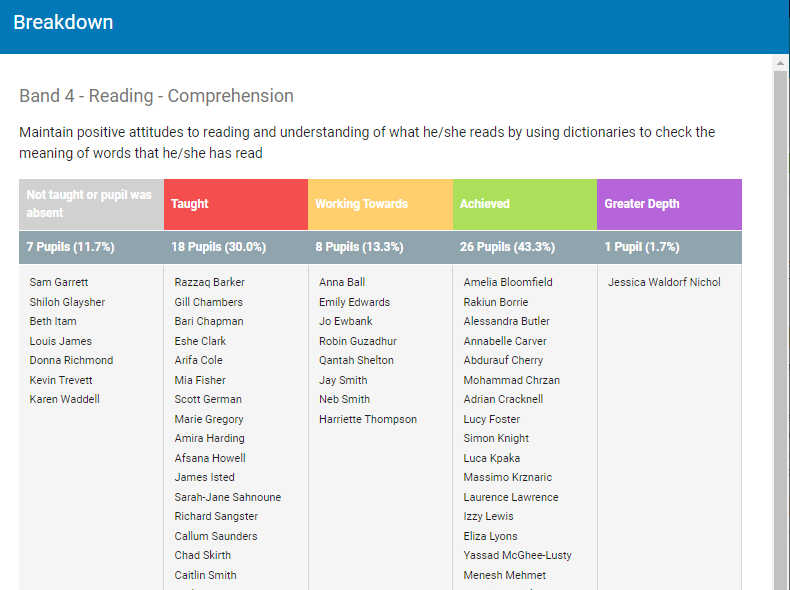Select pupil Shiloh Glaysher
Viewport: 790px width, 590px height.
pyautogui.click(x=67, y=302)
